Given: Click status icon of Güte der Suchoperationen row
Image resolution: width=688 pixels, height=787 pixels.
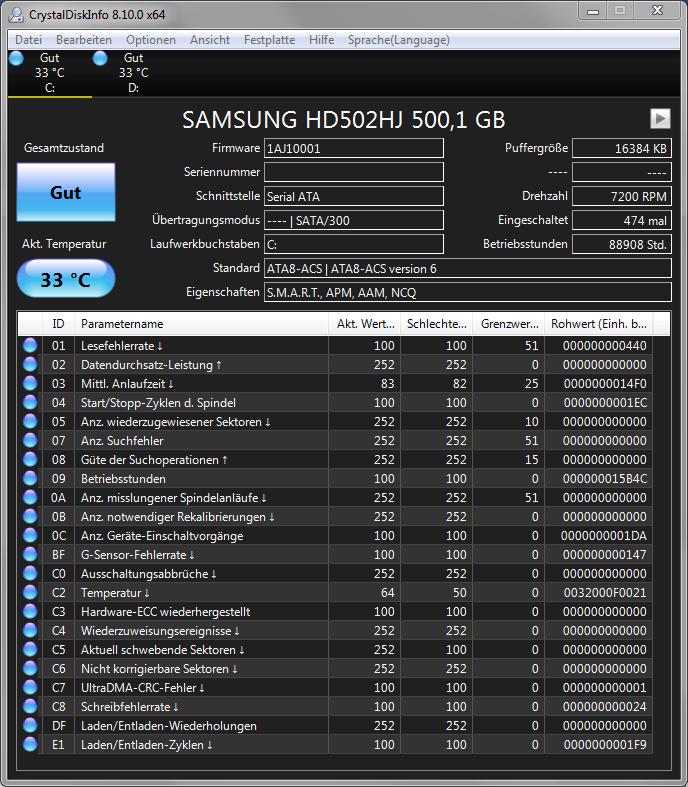Looking at the screenshot, I should 30,459.
